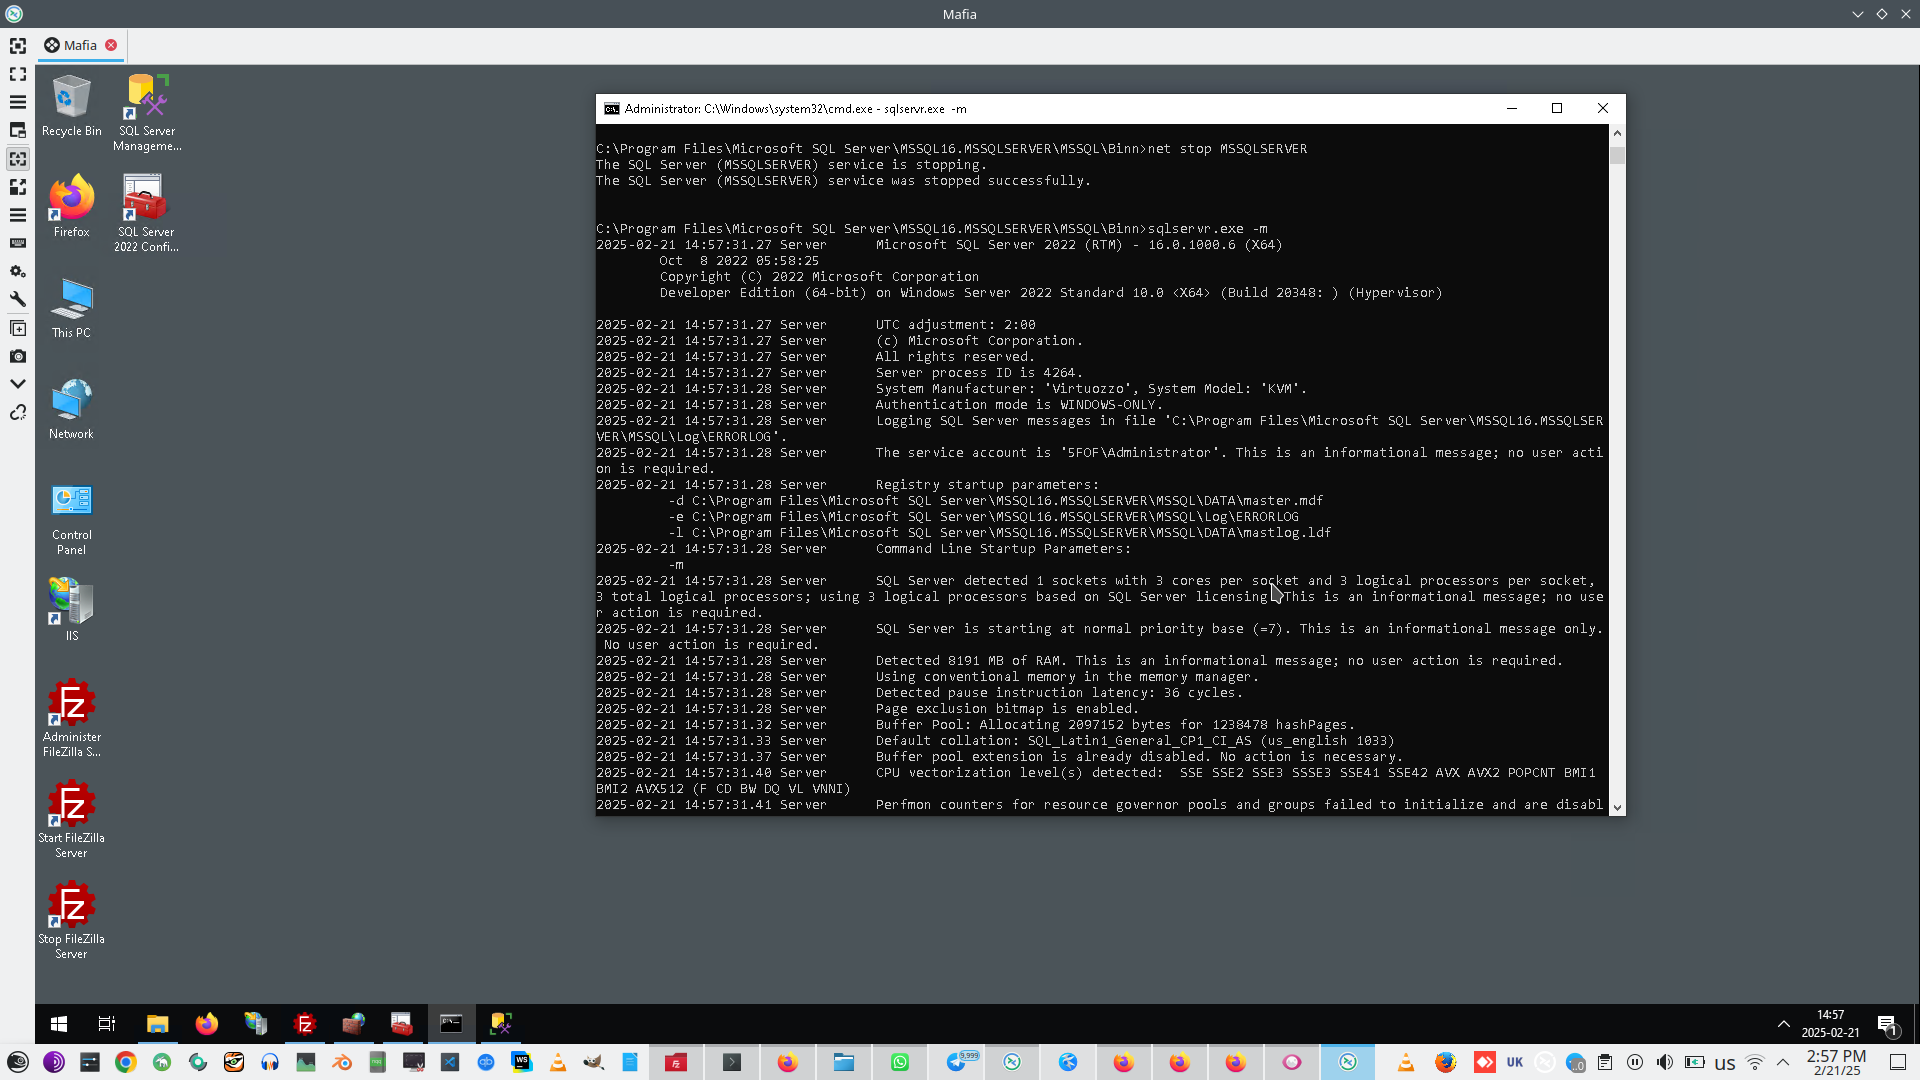Switch to the Mafia connection tab
1920x1080 pixels.
point(80,45)
